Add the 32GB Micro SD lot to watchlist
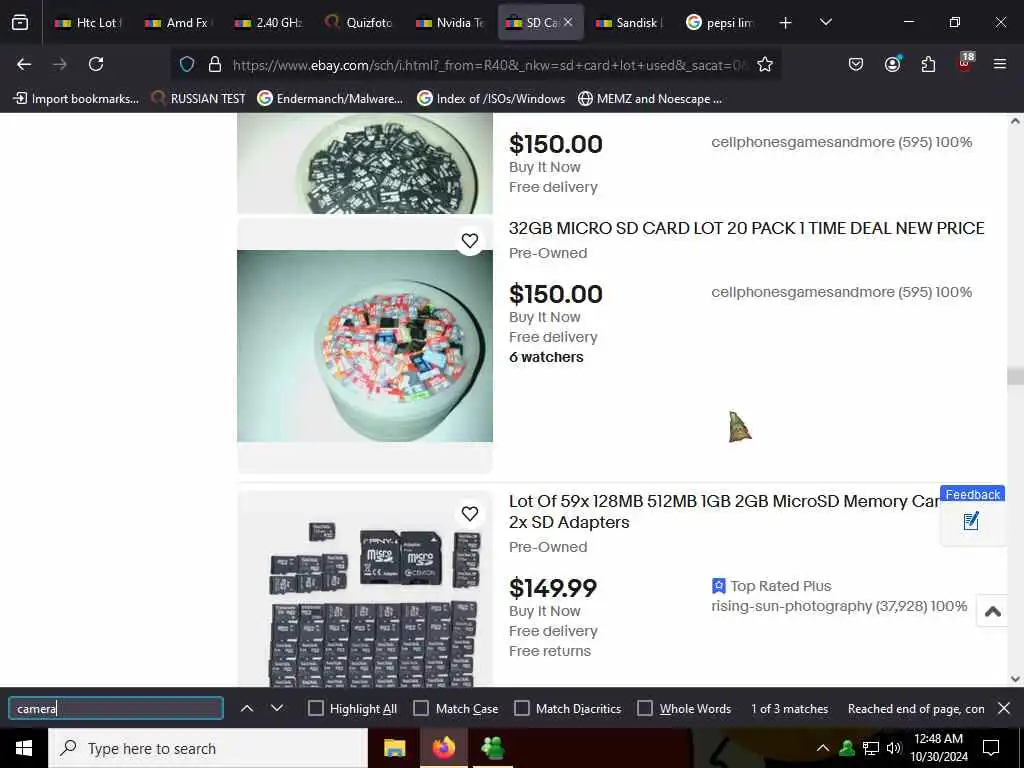 [x=470, y=240]
